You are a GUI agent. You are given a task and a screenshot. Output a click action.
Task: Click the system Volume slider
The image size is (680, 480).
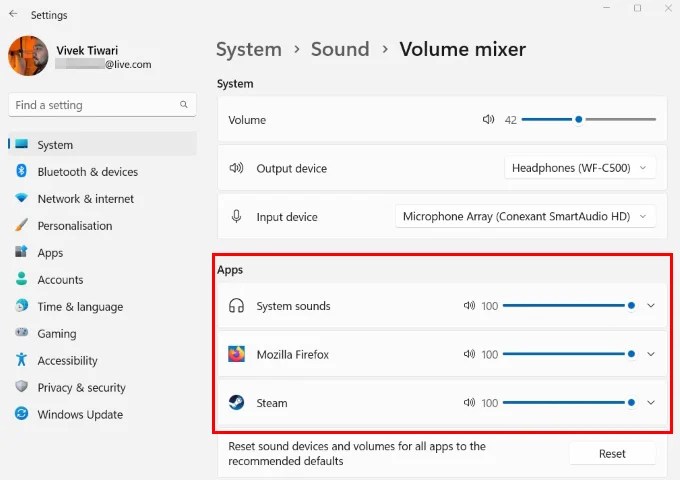pos(588,119)
